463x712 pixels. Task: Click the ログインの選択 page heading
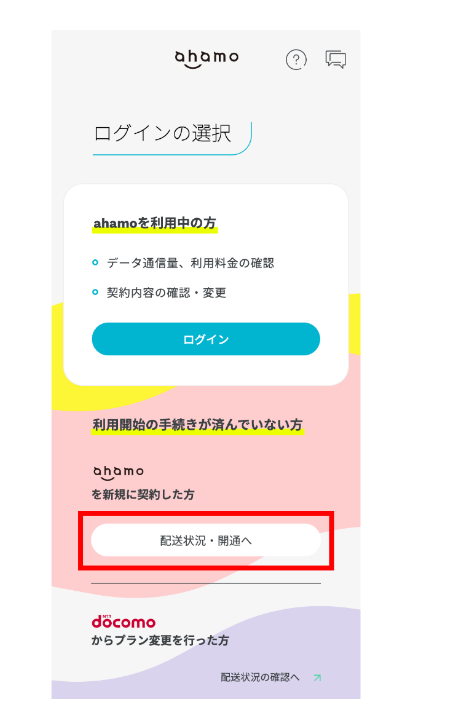tap(163, 134)
